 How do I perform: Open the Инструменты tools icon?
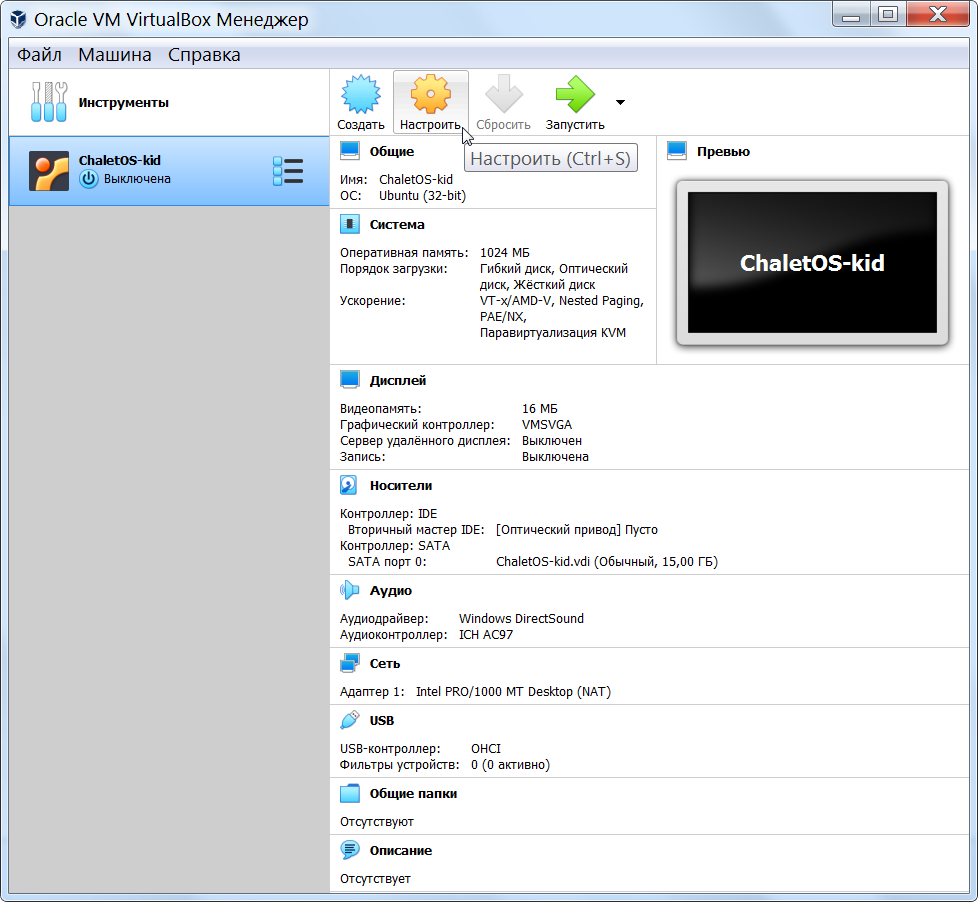coord(49,102)
